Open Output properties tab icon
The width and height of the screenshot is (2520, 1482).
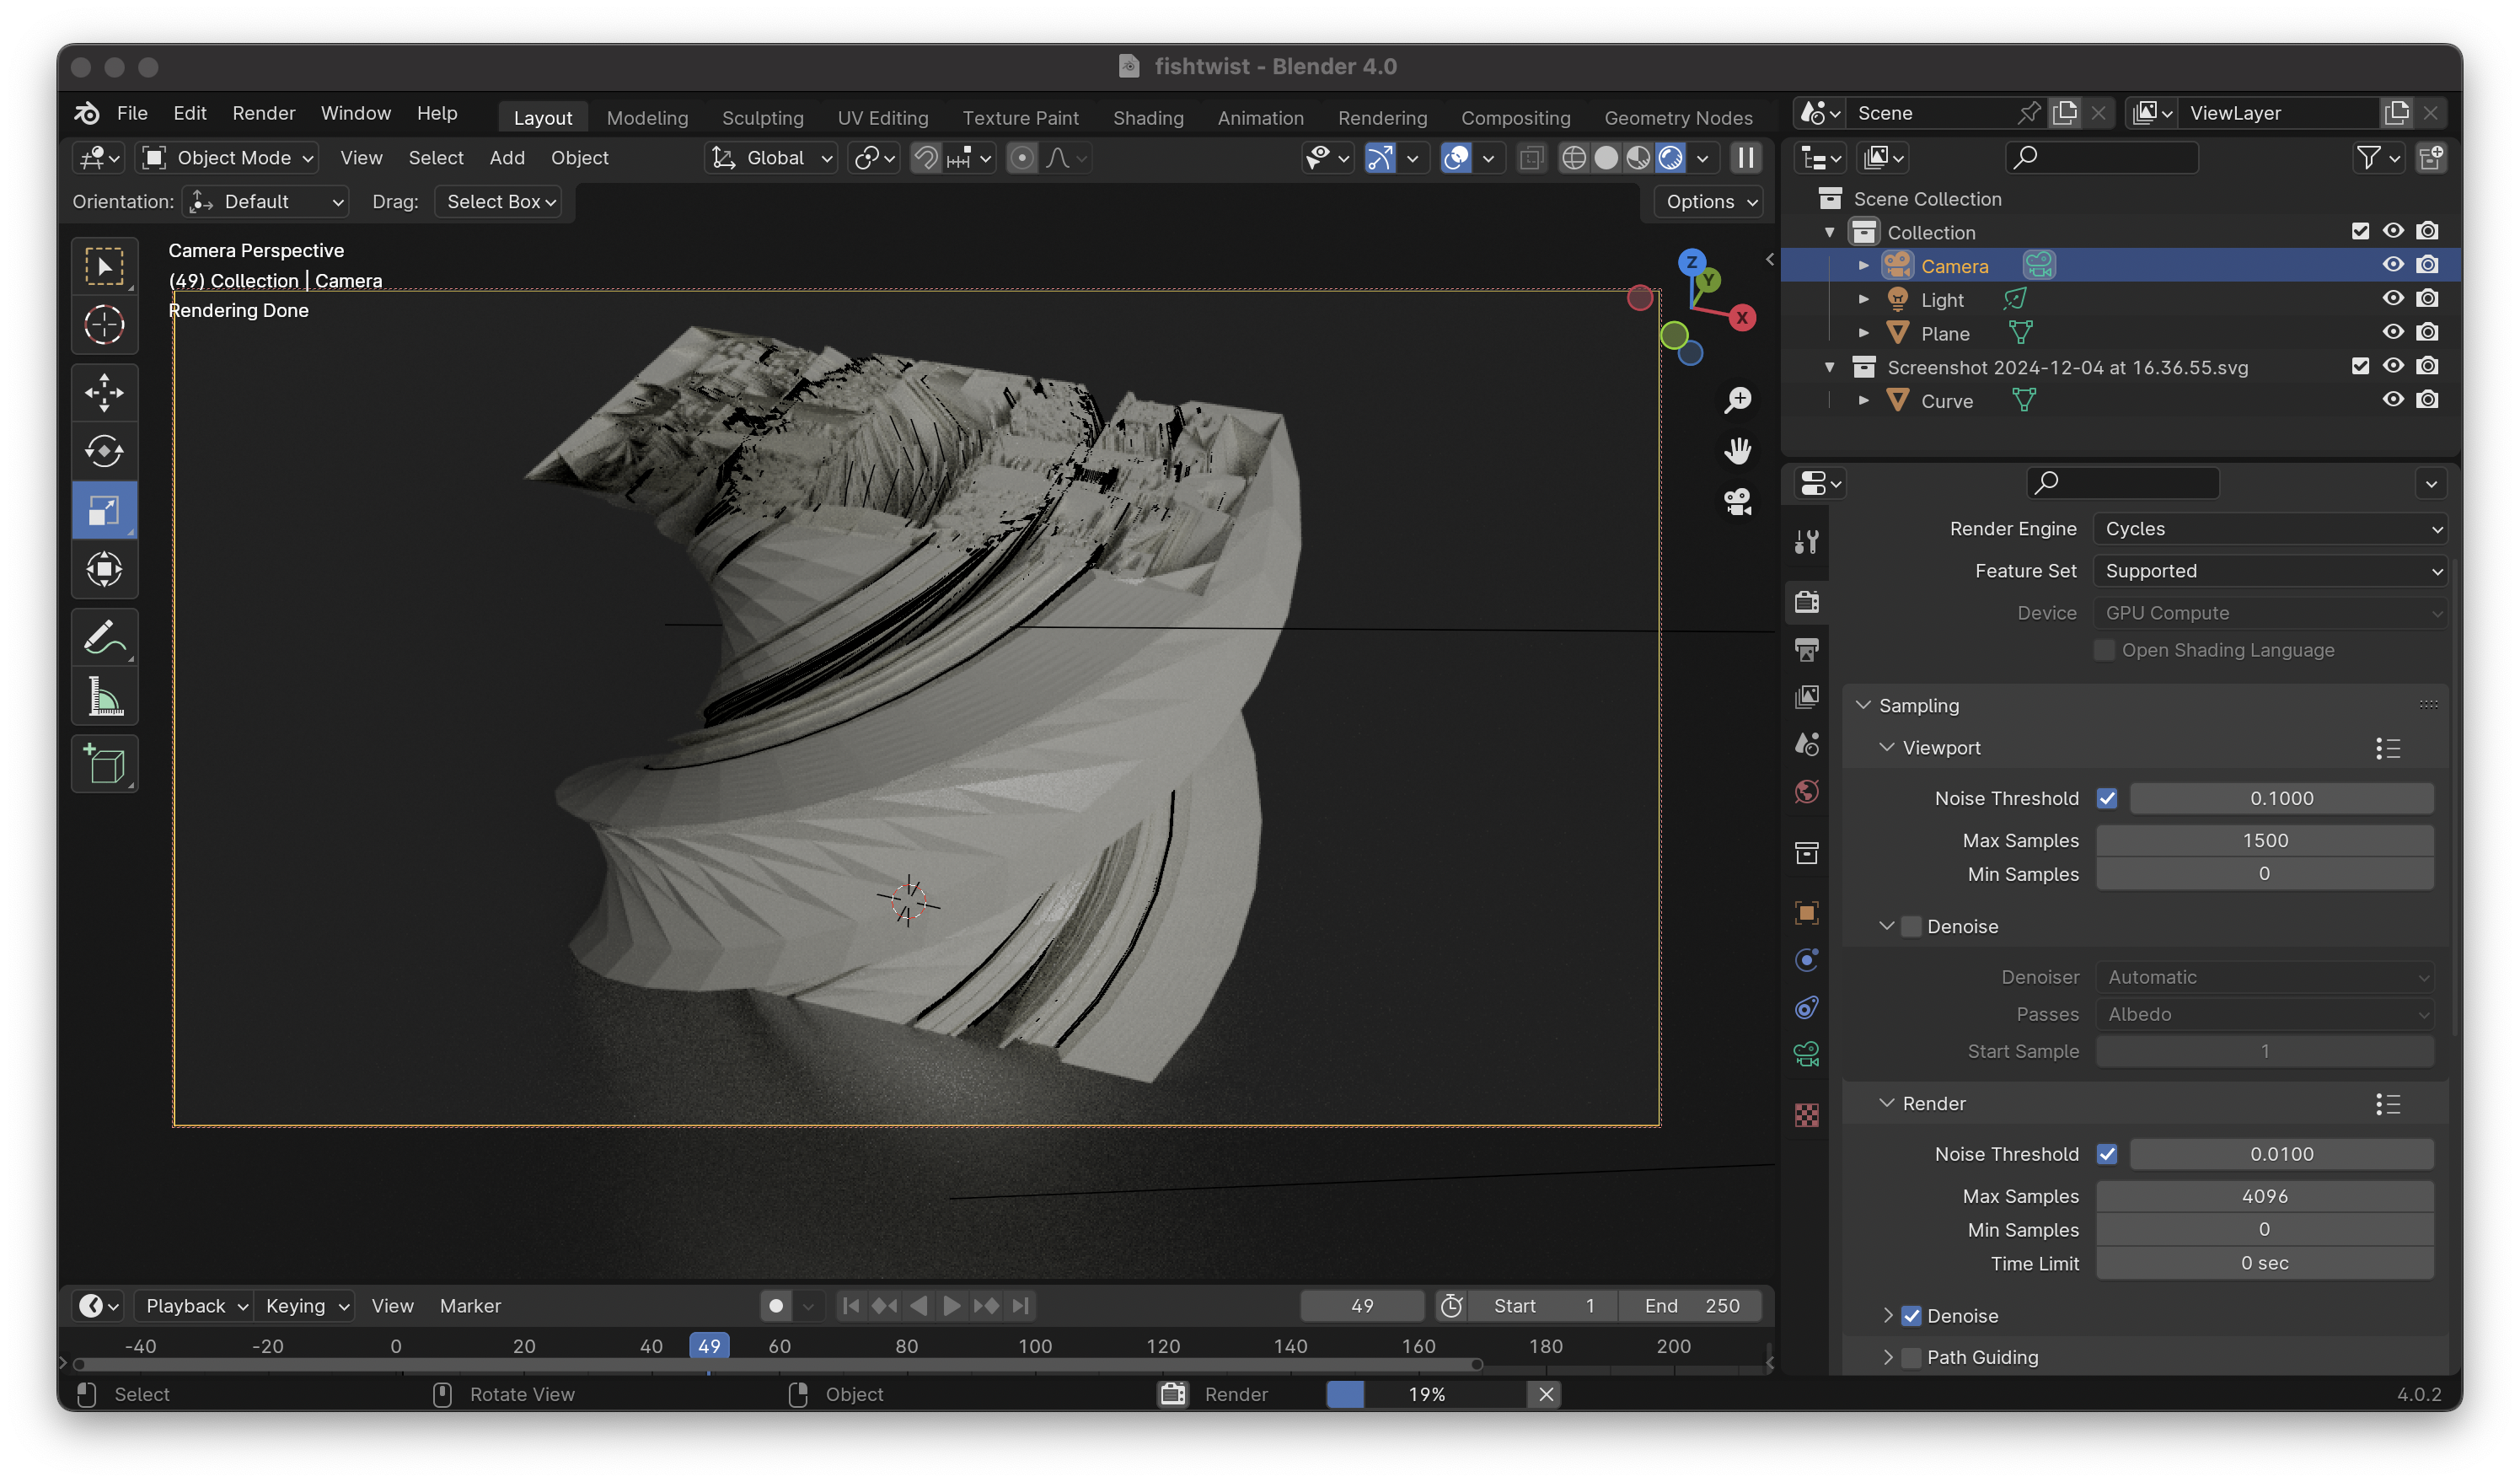click(x=1806, y=650)
